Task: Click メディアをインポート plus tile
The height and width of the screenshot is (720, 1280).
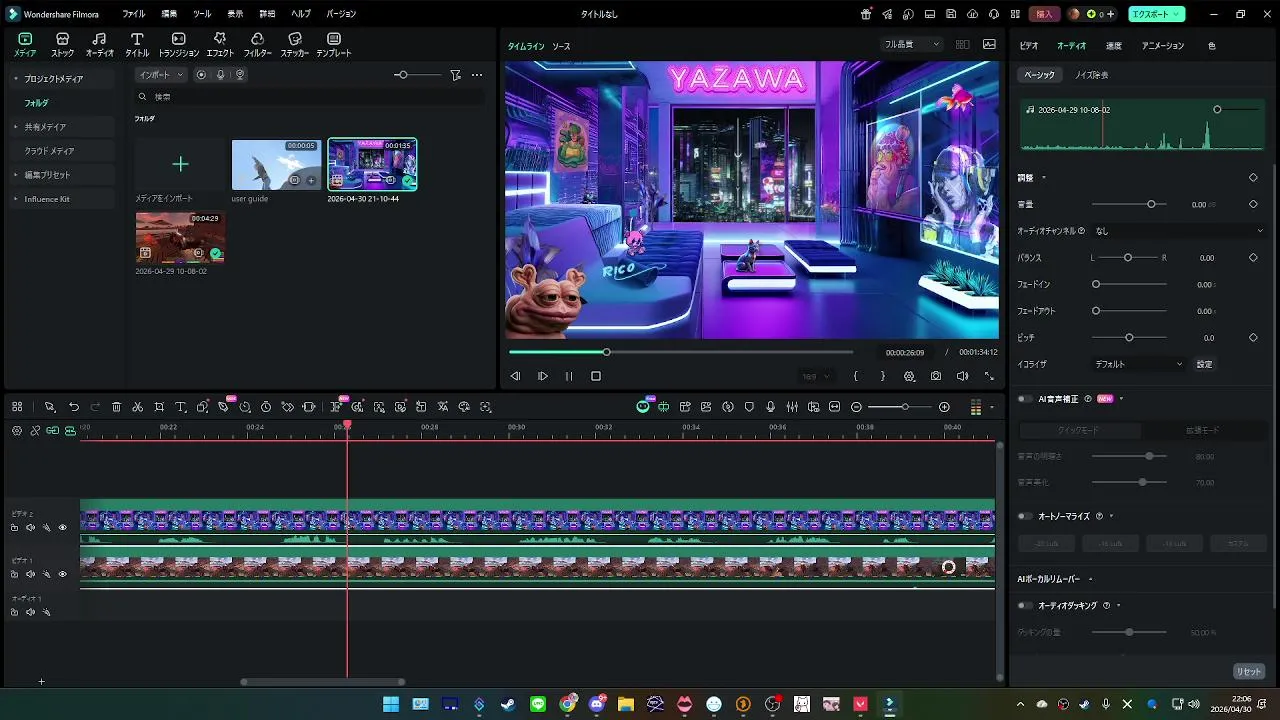Action: [x=180, y=164]
